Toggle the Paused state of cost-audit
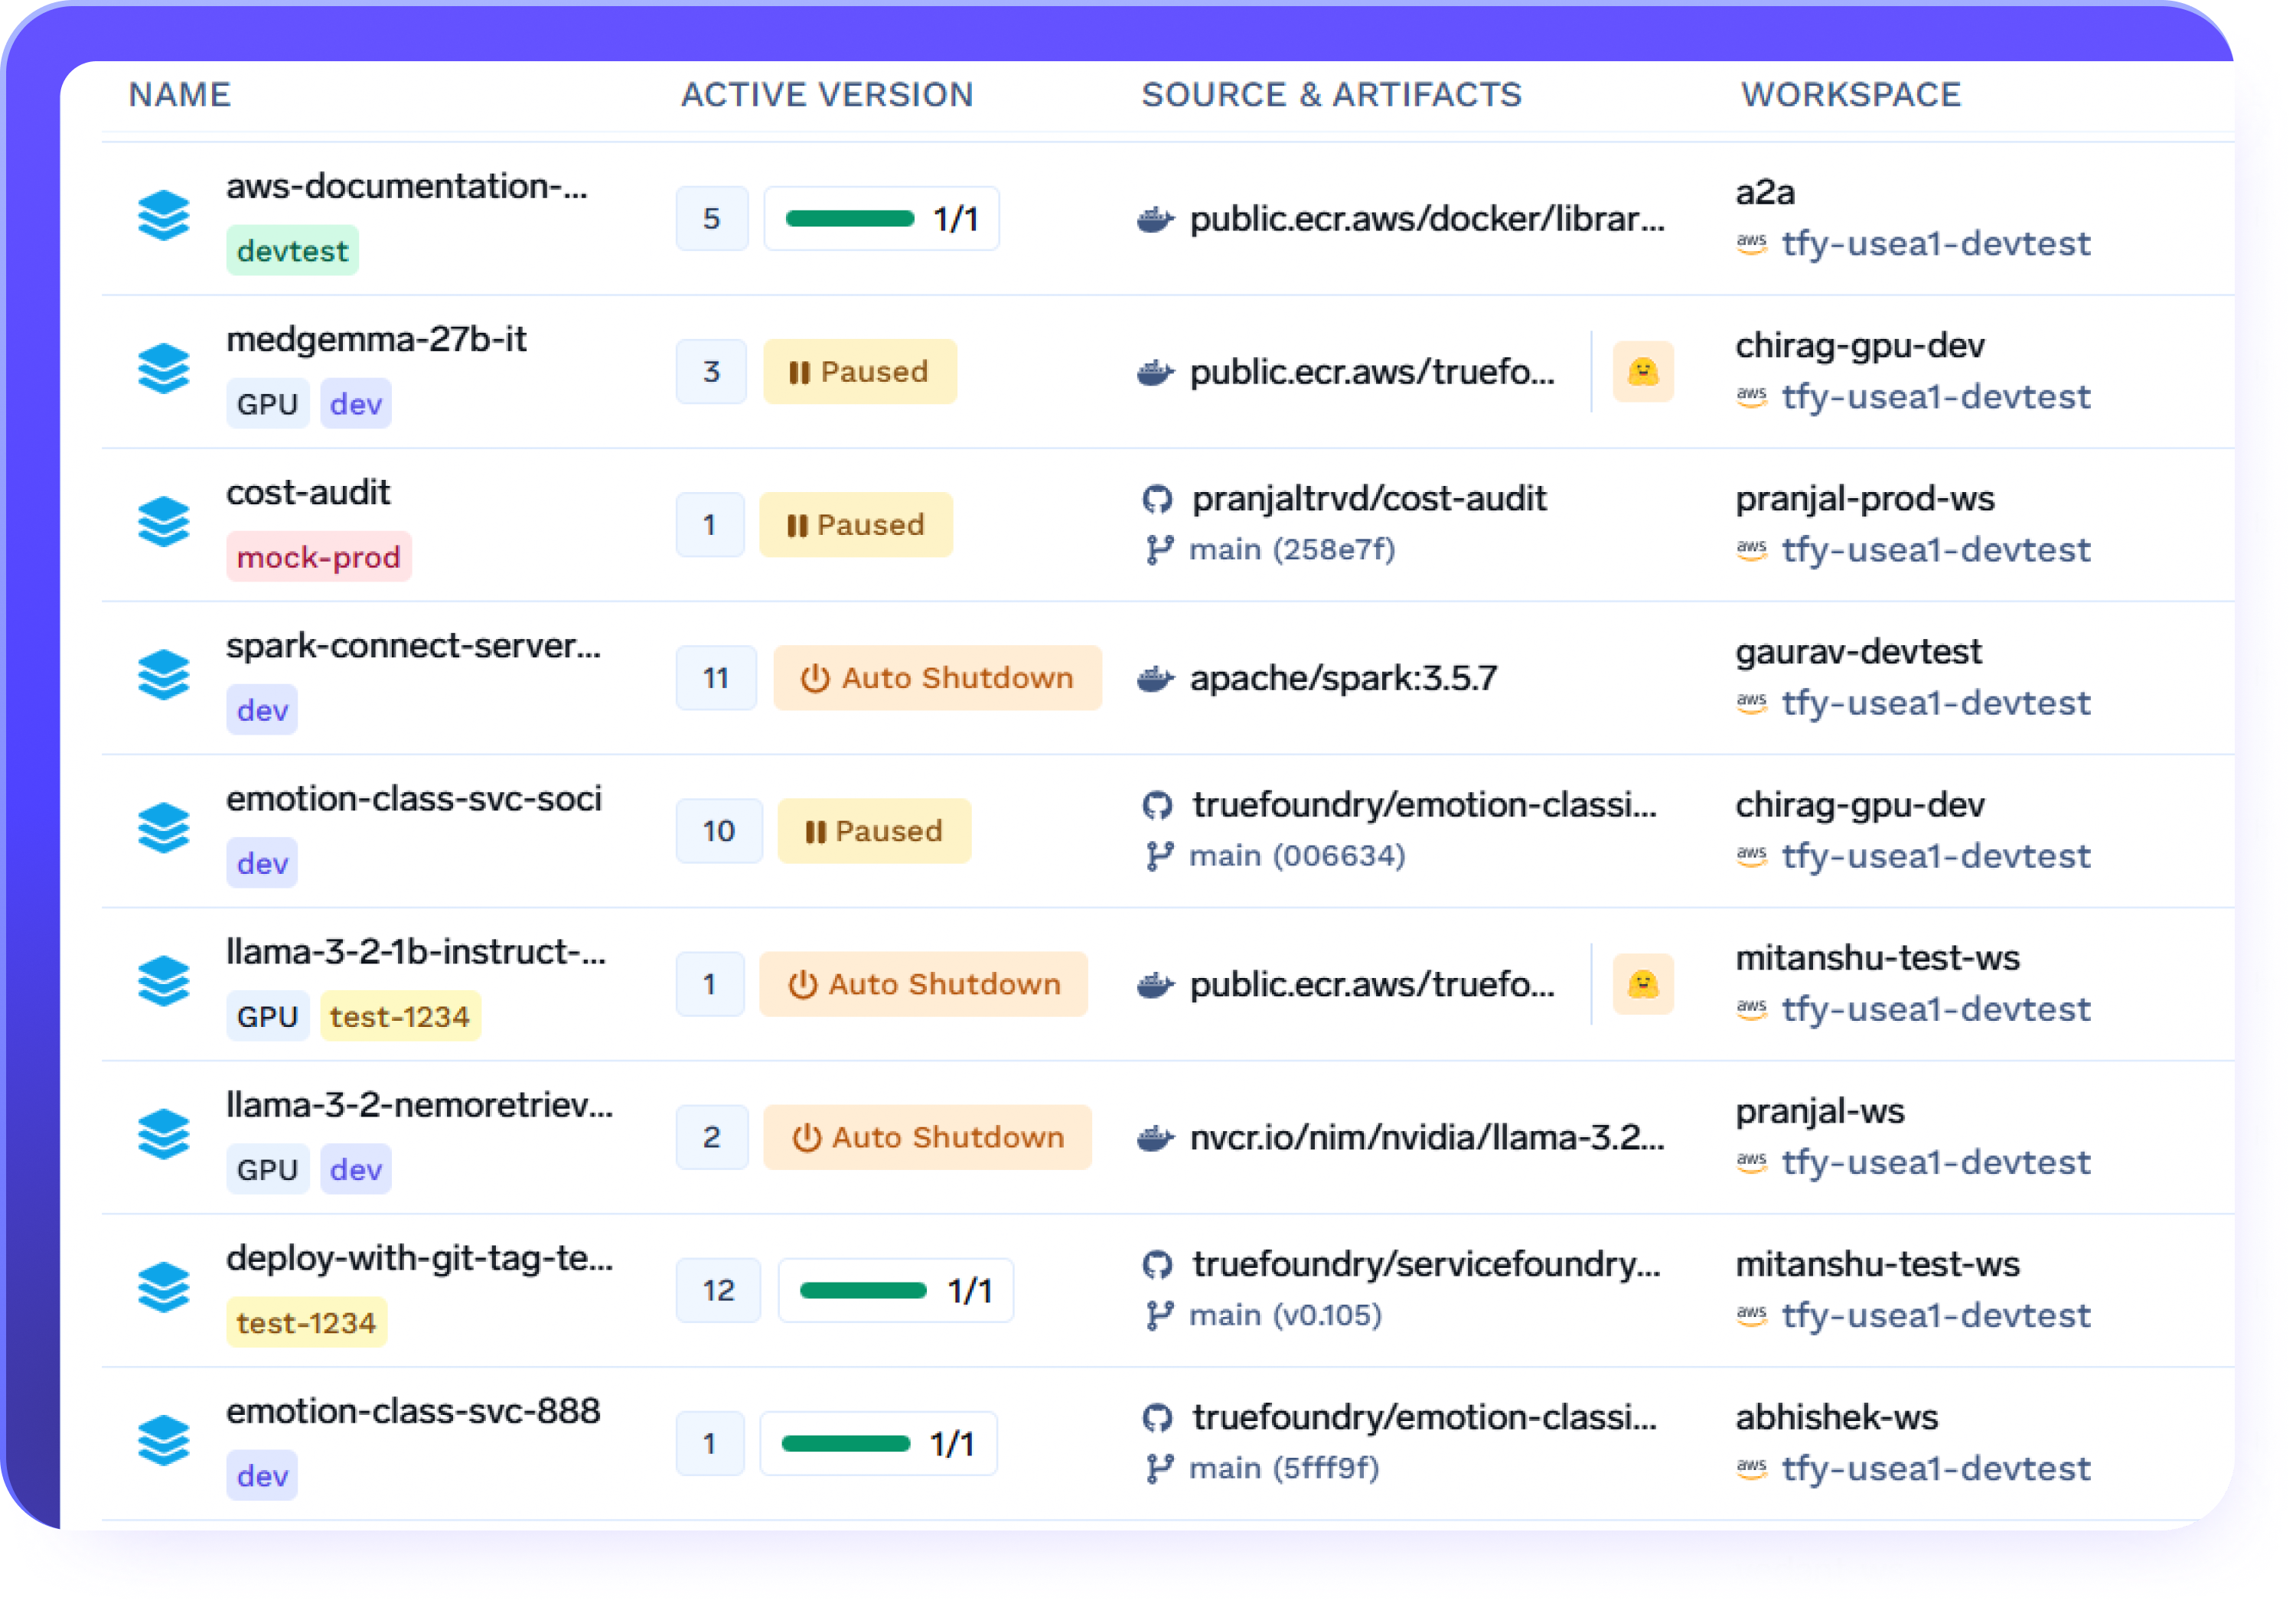 click(856, 524)
